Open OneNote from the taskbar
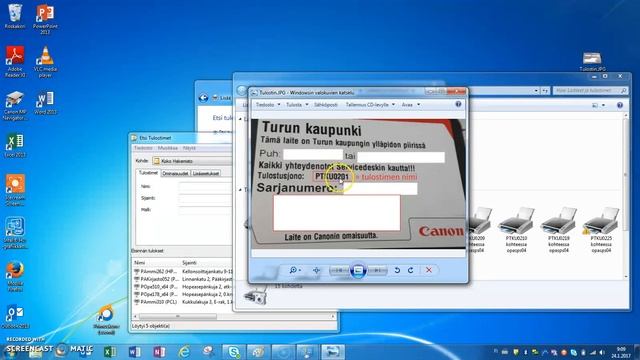Screen dimensions: 640x360 [159, 351]
